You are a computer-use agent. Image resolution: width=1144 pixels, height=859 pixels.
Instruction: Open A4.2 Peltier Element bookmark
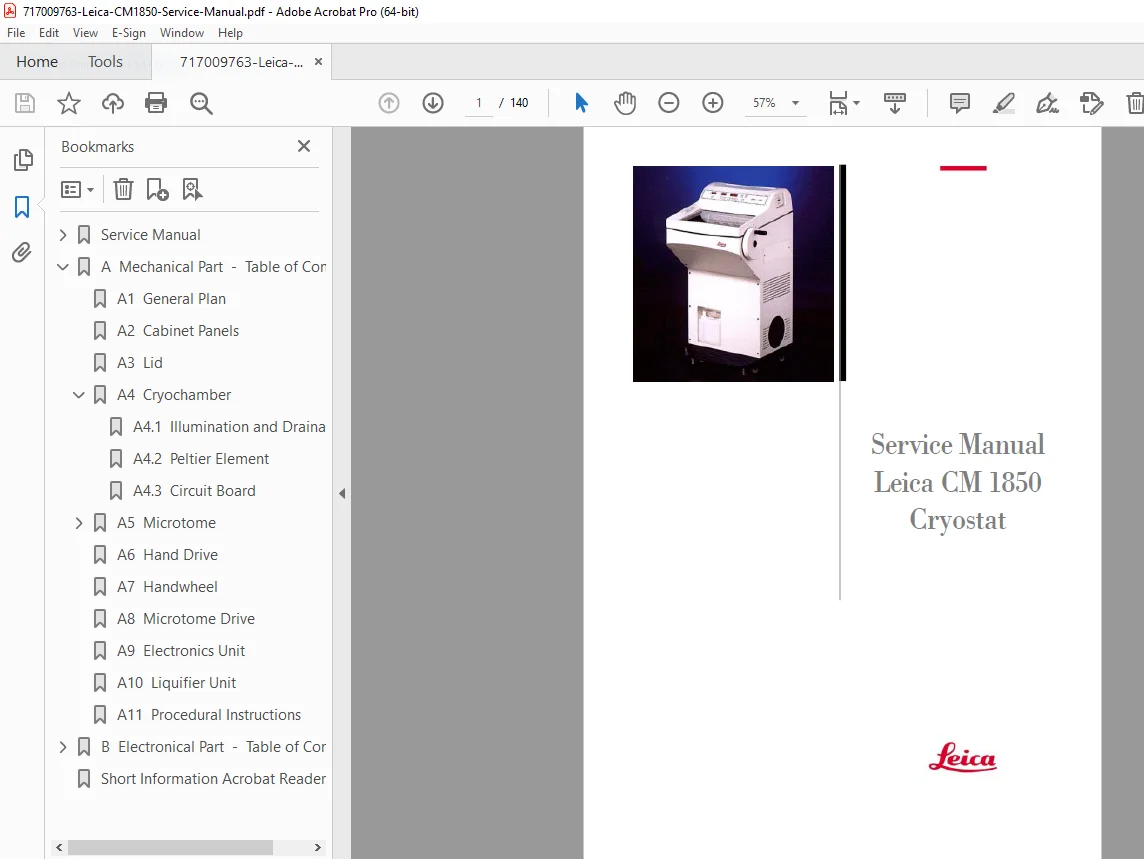[201, 459]
